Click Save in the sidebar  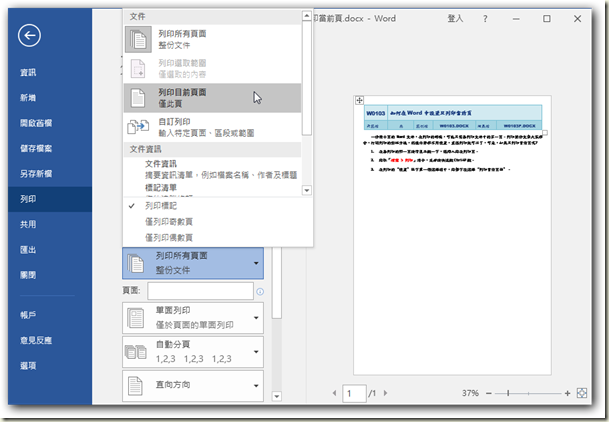[x=50, y=148]
